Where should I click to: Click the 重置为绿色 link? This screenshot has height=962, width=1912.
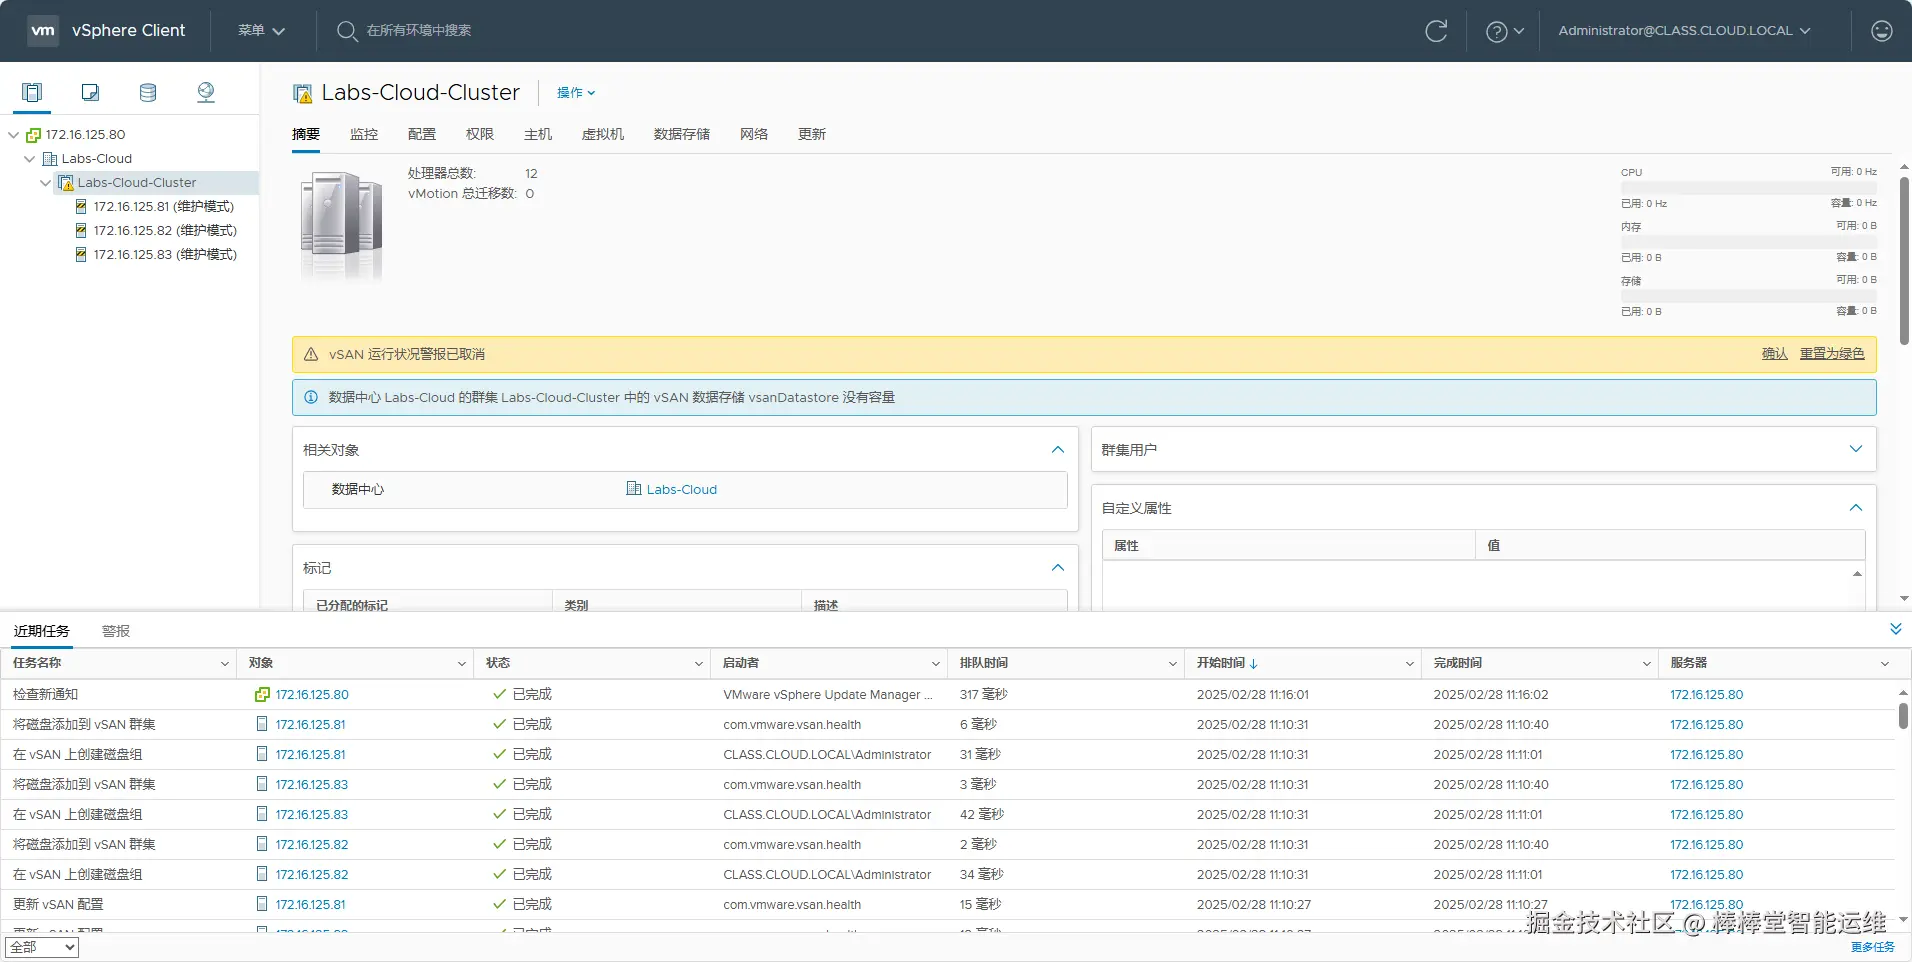coord(1832,354)
